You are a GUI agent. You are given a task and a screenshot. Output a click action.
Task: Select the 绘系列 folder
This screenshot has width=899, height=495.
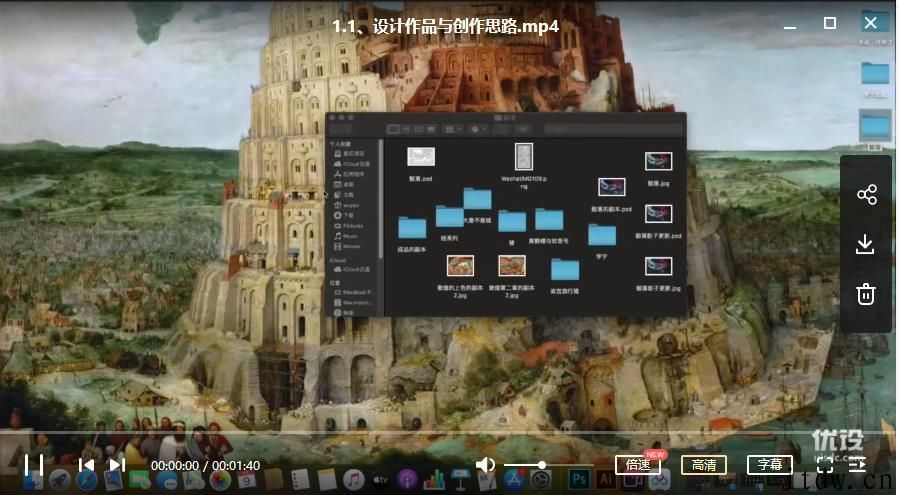pos(450,216)
